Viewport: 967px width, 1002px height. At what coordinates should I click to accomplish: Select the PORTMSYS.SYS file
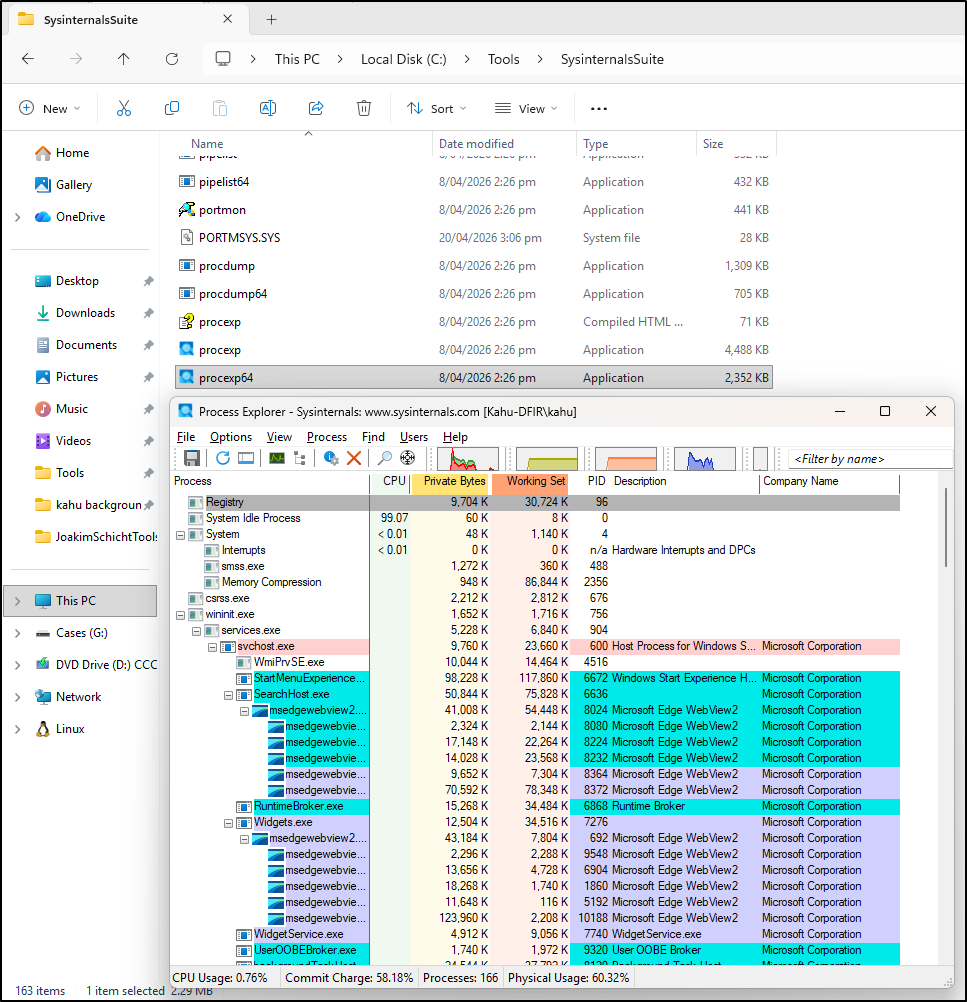coord(474,238)
